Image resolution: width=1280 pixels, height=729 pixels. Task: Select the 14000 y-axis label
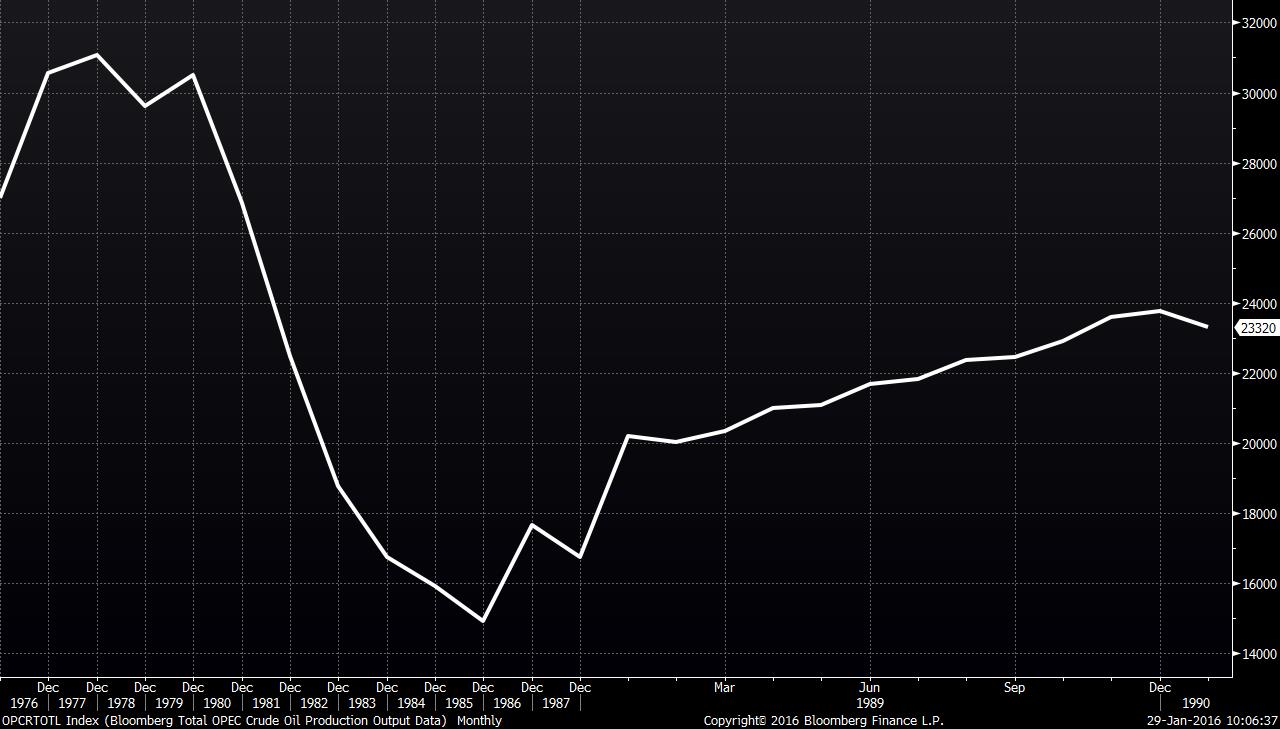click(x=1257, y=654)
